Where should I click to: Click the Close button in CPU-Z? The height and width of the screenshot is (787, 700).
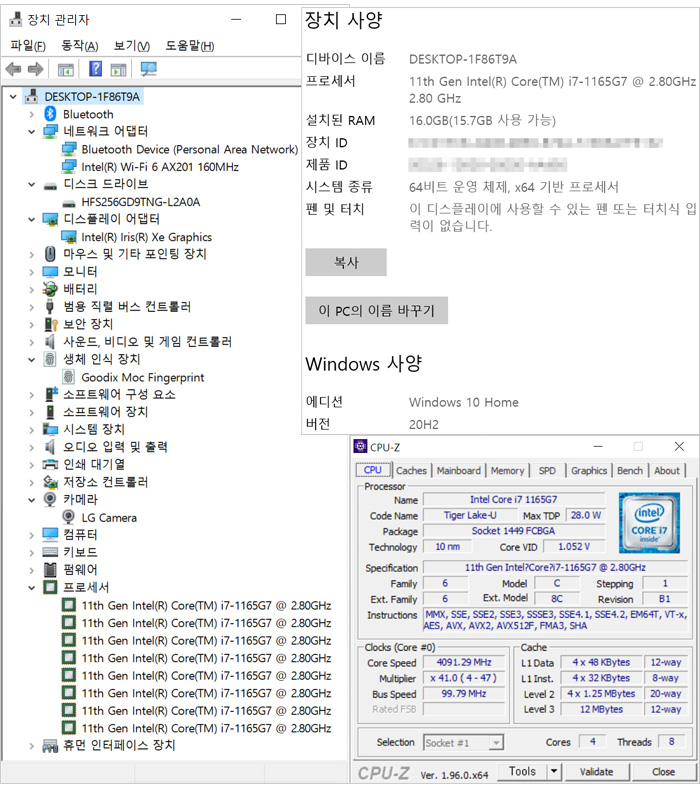coord(663,771)
